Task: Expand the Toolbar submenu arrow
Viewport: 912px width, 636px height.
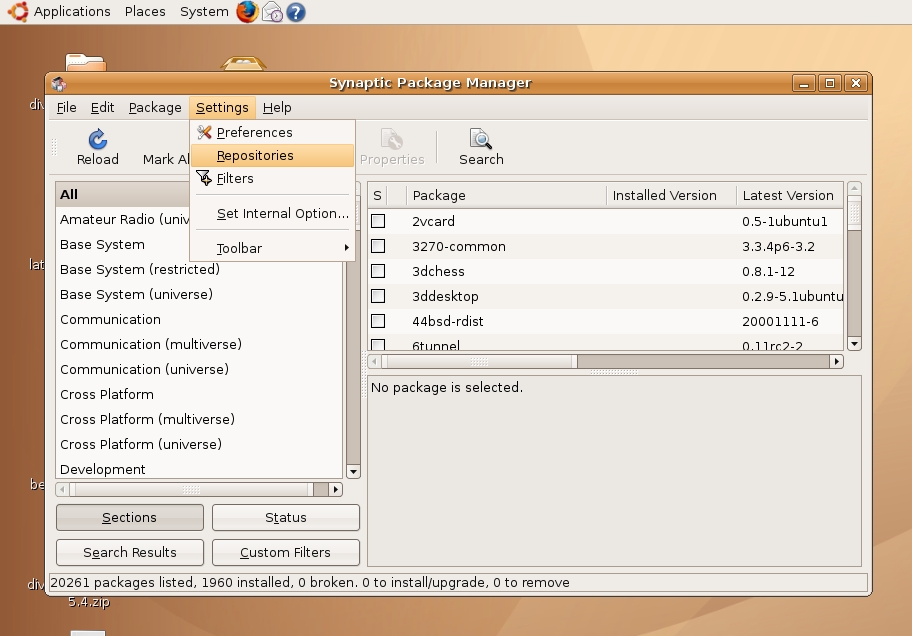Action: 347,248
